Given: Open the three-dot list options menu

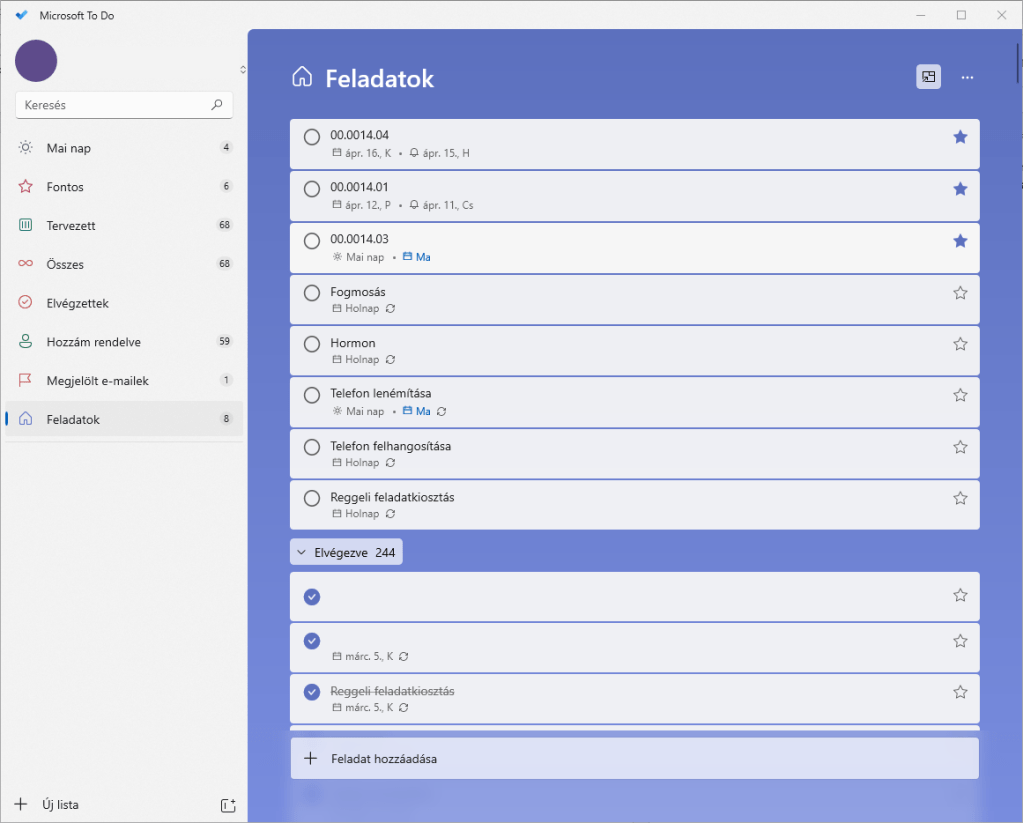Looking at the screenshot, I should click(x=967, y=77).
